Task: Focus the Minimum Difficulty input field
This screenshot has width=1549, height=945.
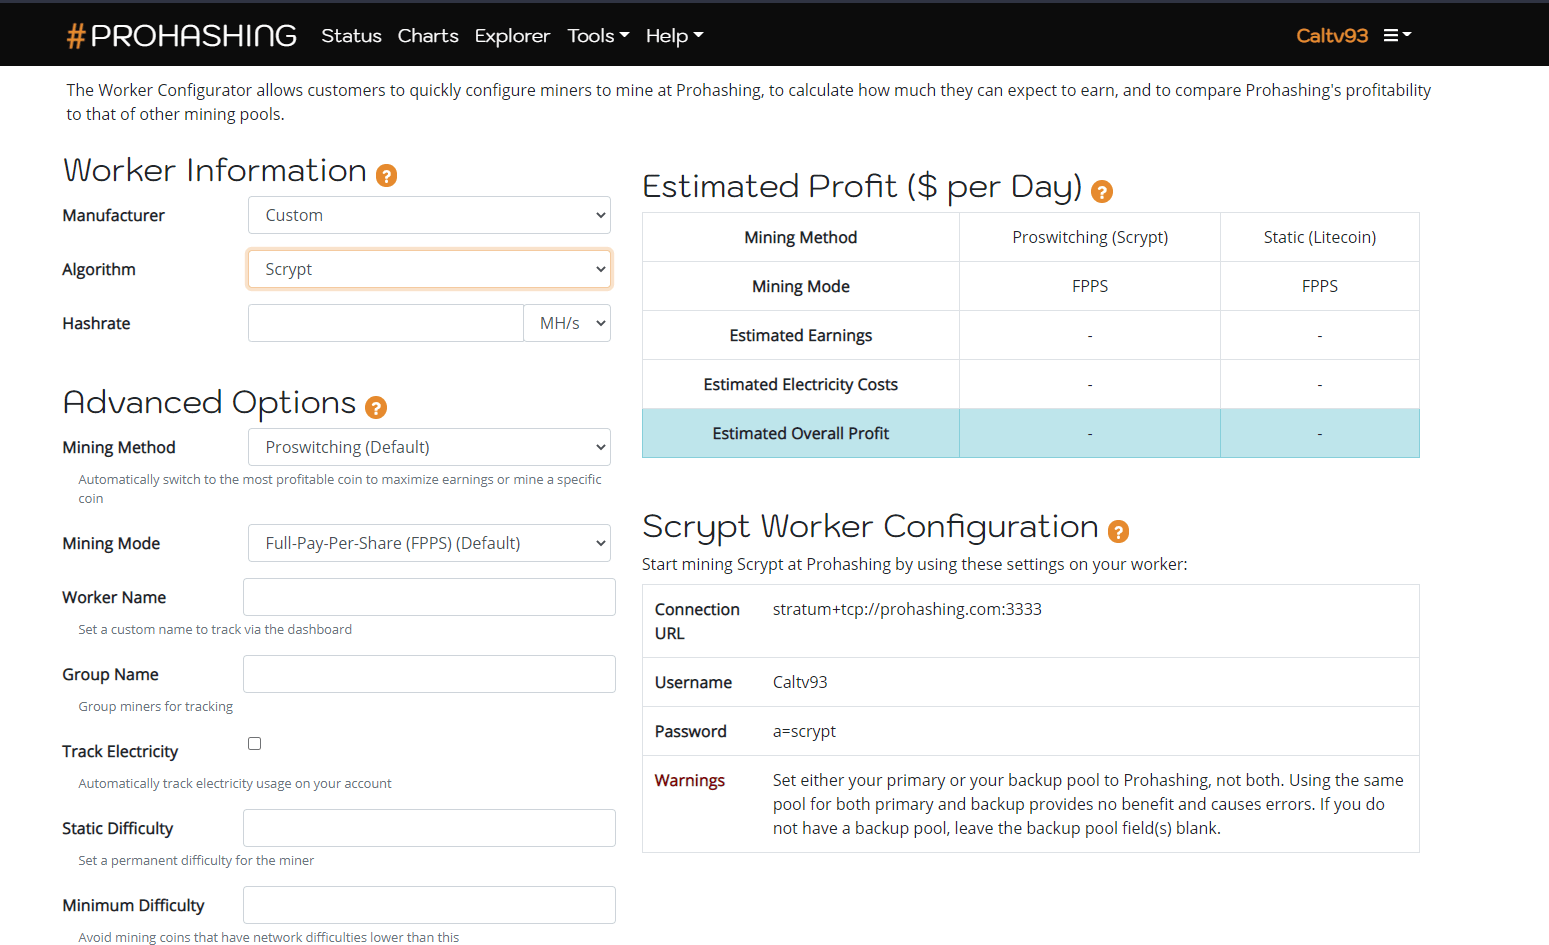Action: point(429,905)
